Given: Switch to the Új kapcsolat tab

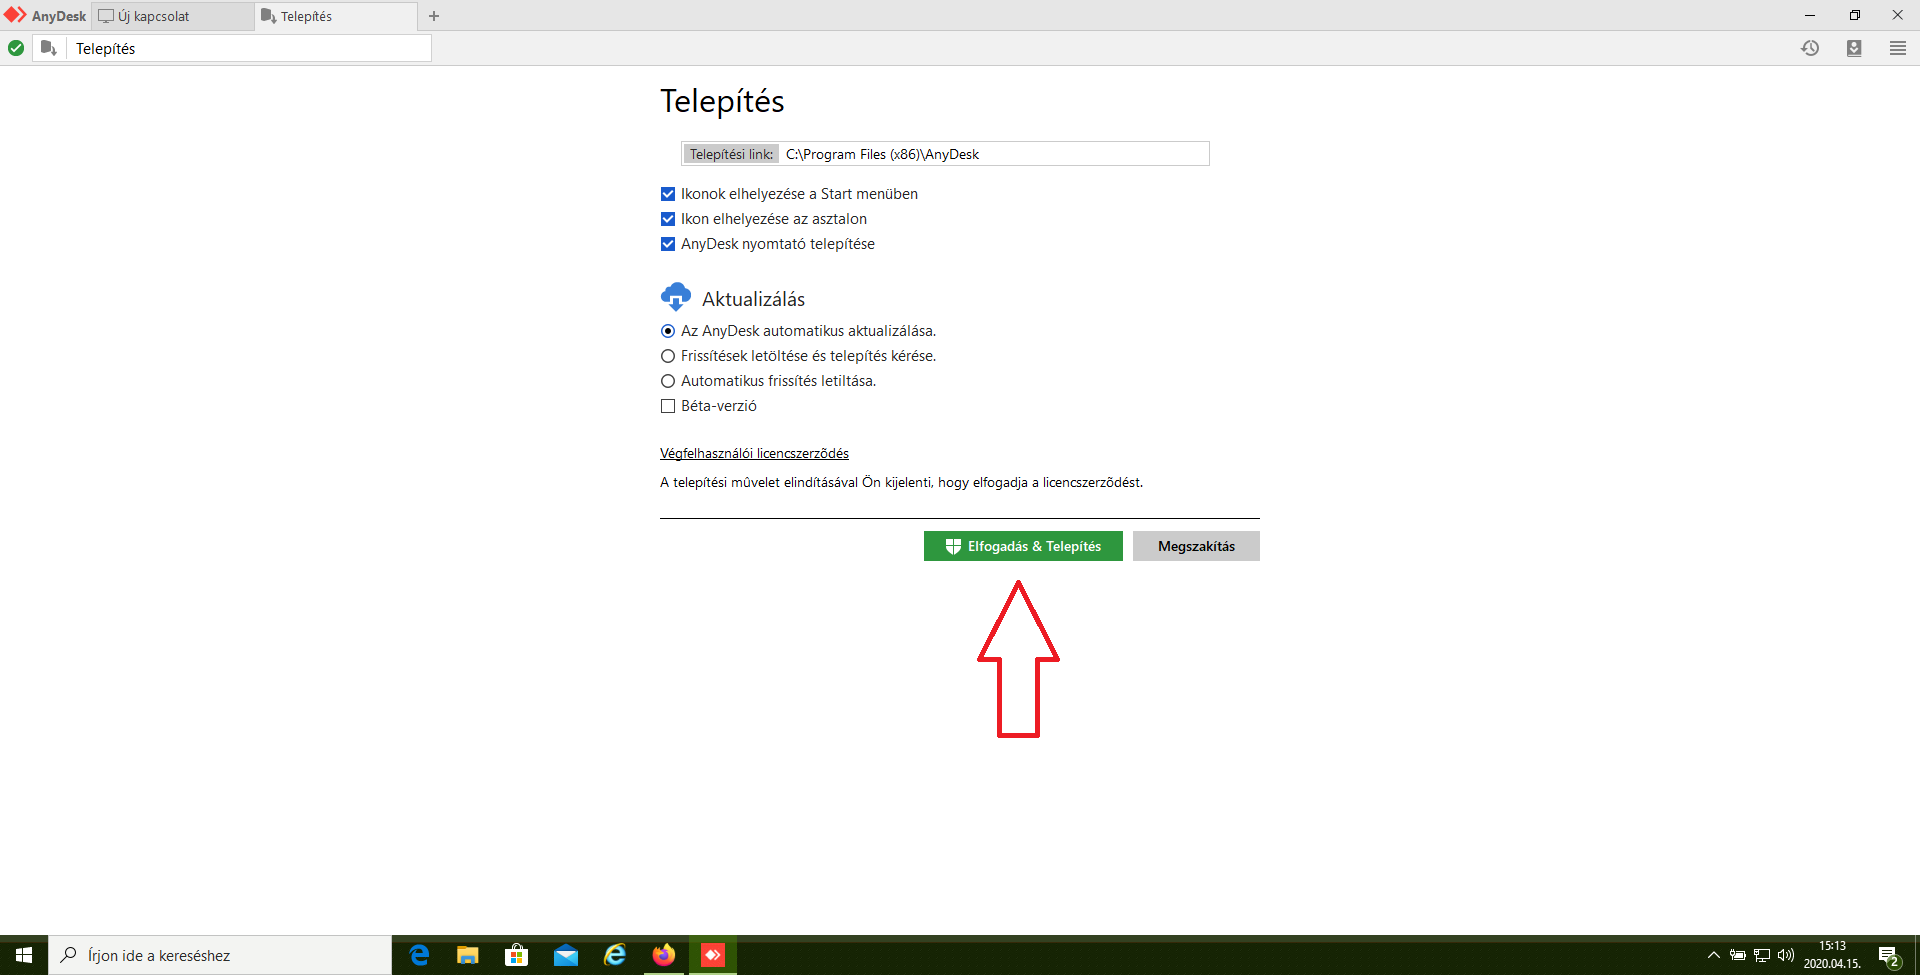Looking at the screenshot, I should pos(172,16).
